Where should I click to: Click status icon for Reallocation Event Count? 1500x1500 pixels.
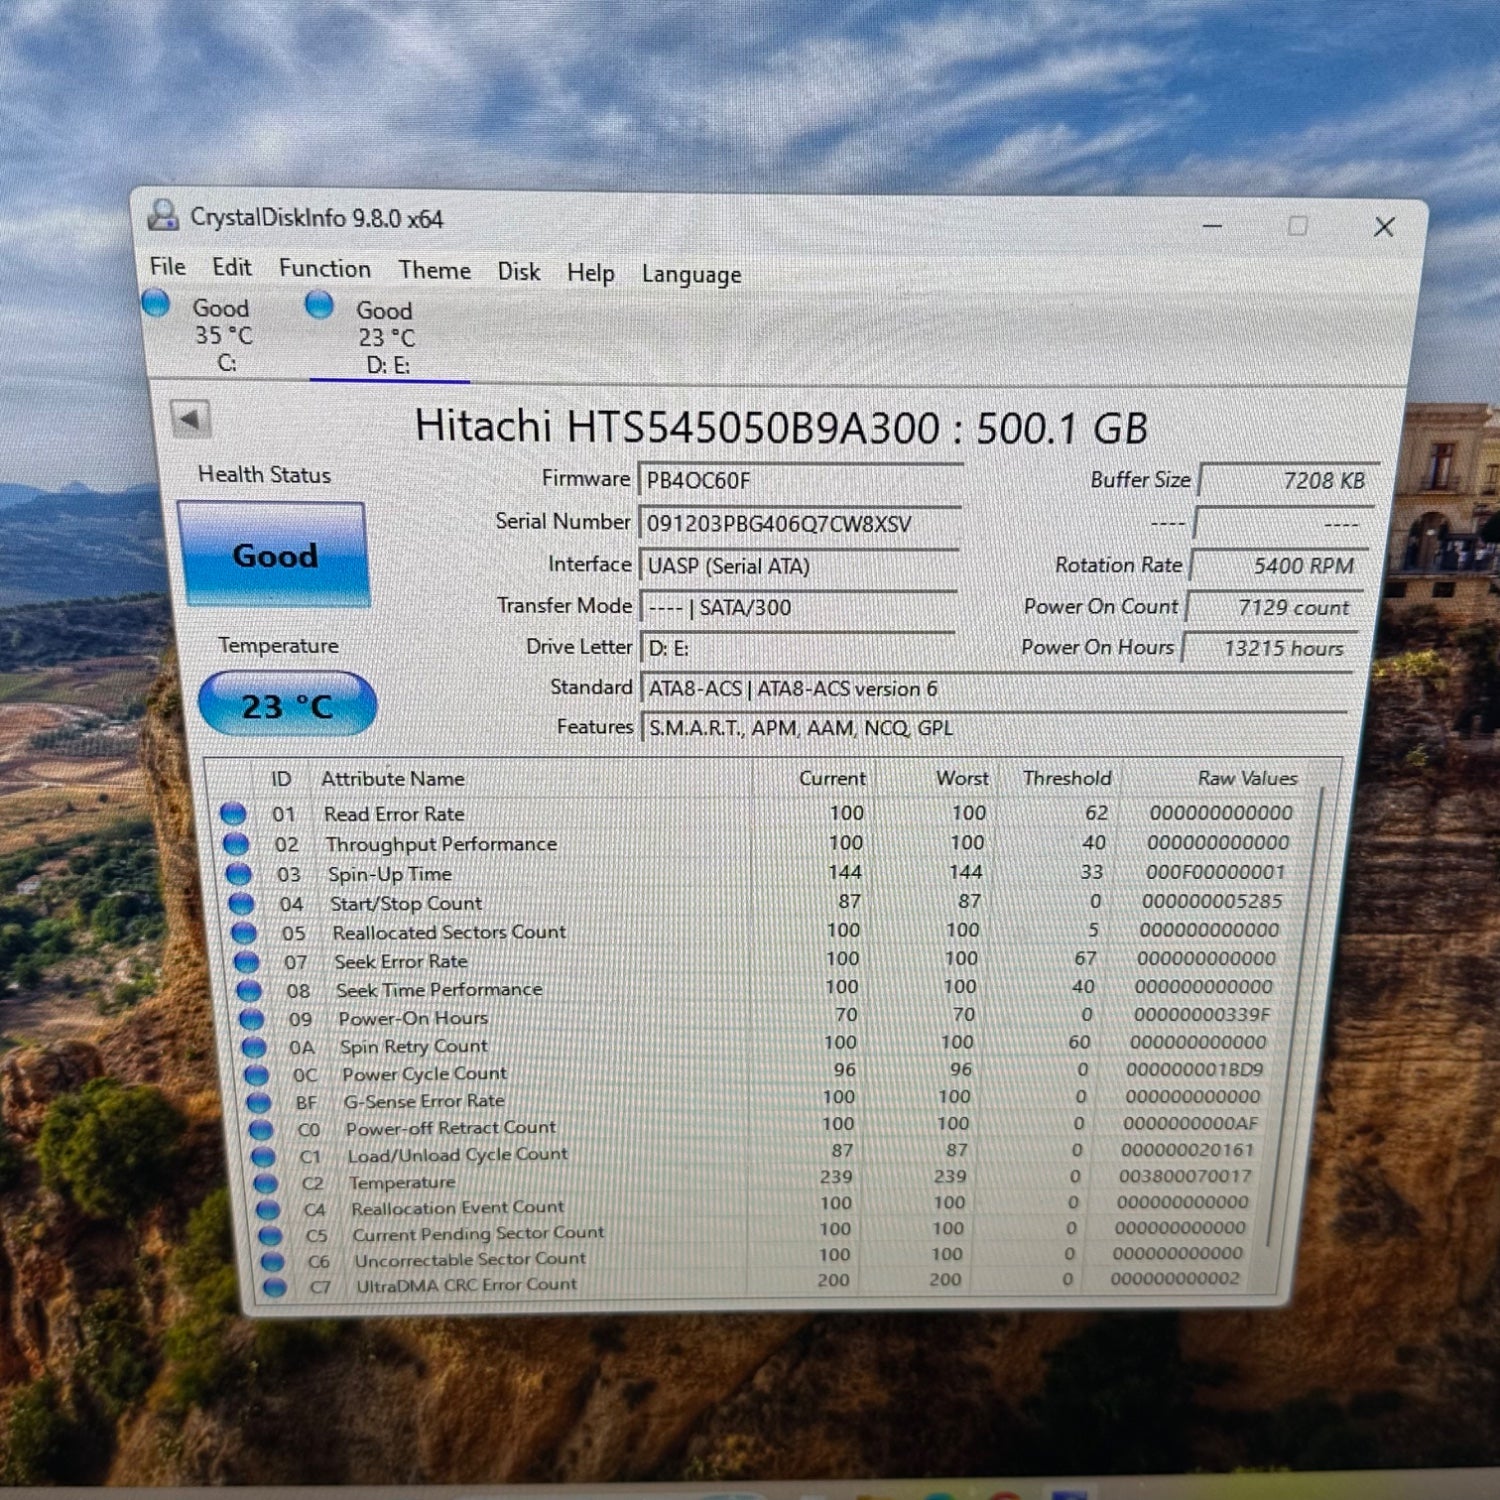pyautogui.click(x=268, y=1209)
